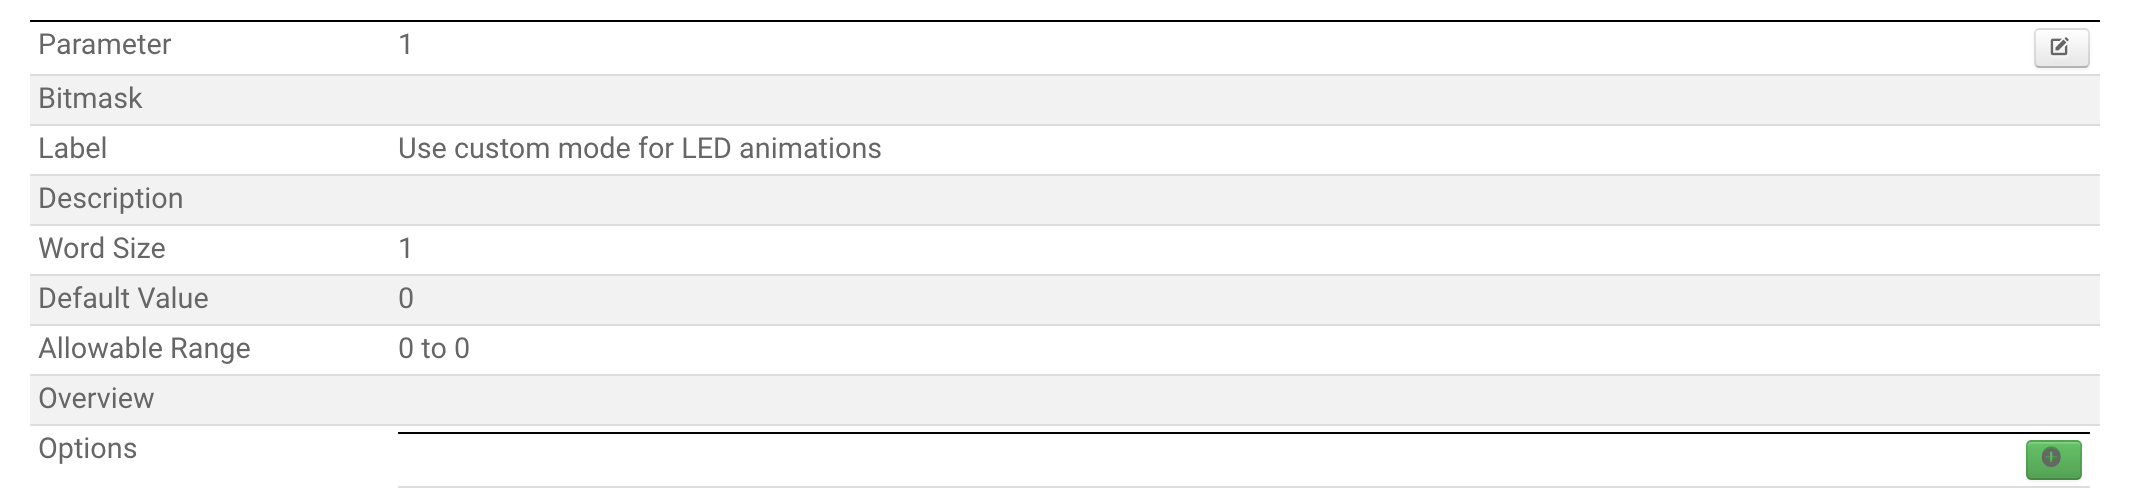This screenshot has height=494, width=2142.
Task: Select the Default Value of 0
Action: click(405, 299)
